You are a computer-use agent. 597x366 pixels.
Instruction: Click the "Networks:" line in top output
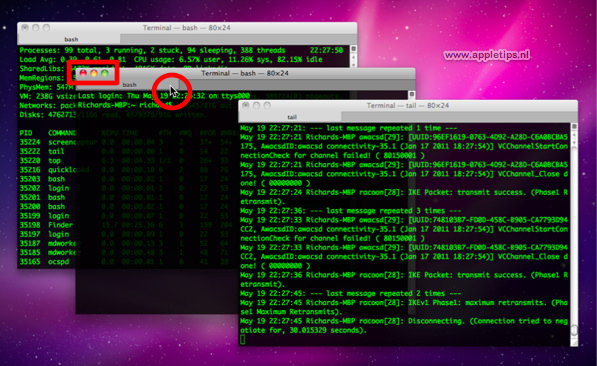click(x=48, y=105)
